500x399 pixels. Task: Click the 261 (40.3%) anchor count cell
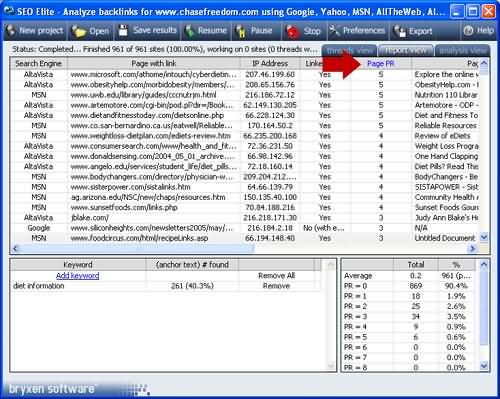click(192, 286)
